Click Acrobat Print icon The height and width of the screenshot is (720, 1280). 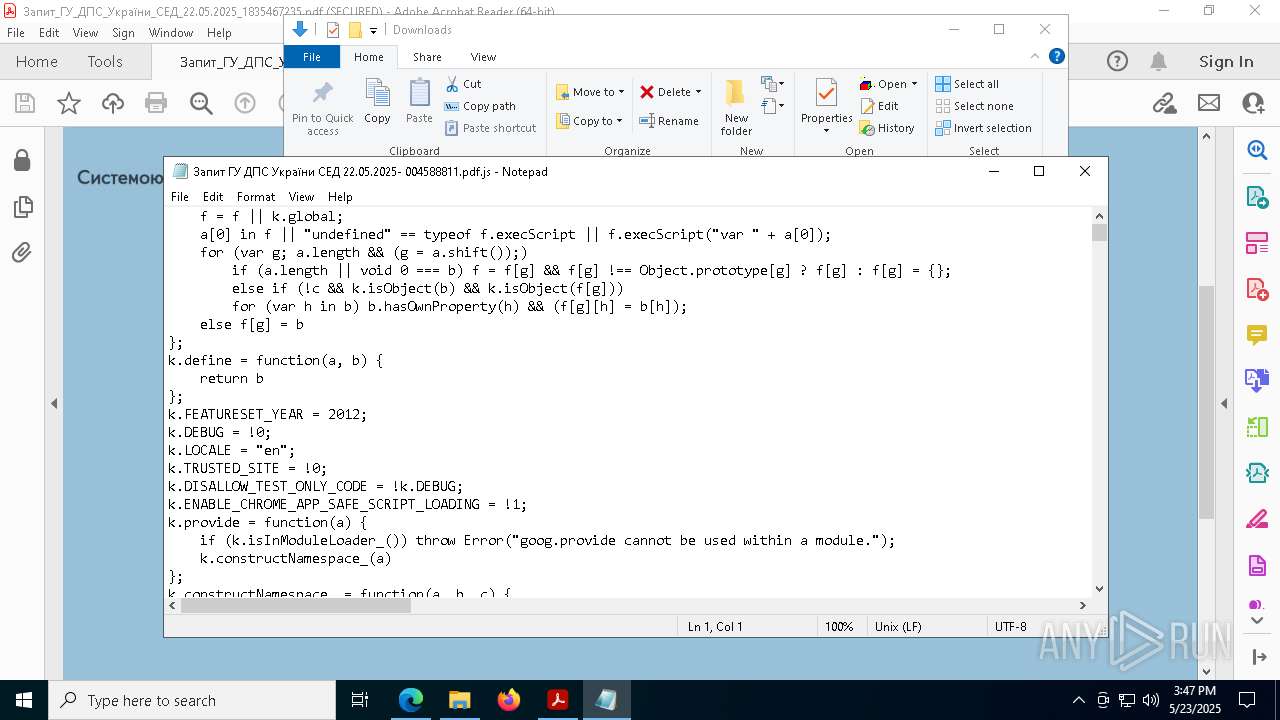click(x=156, y=103)
